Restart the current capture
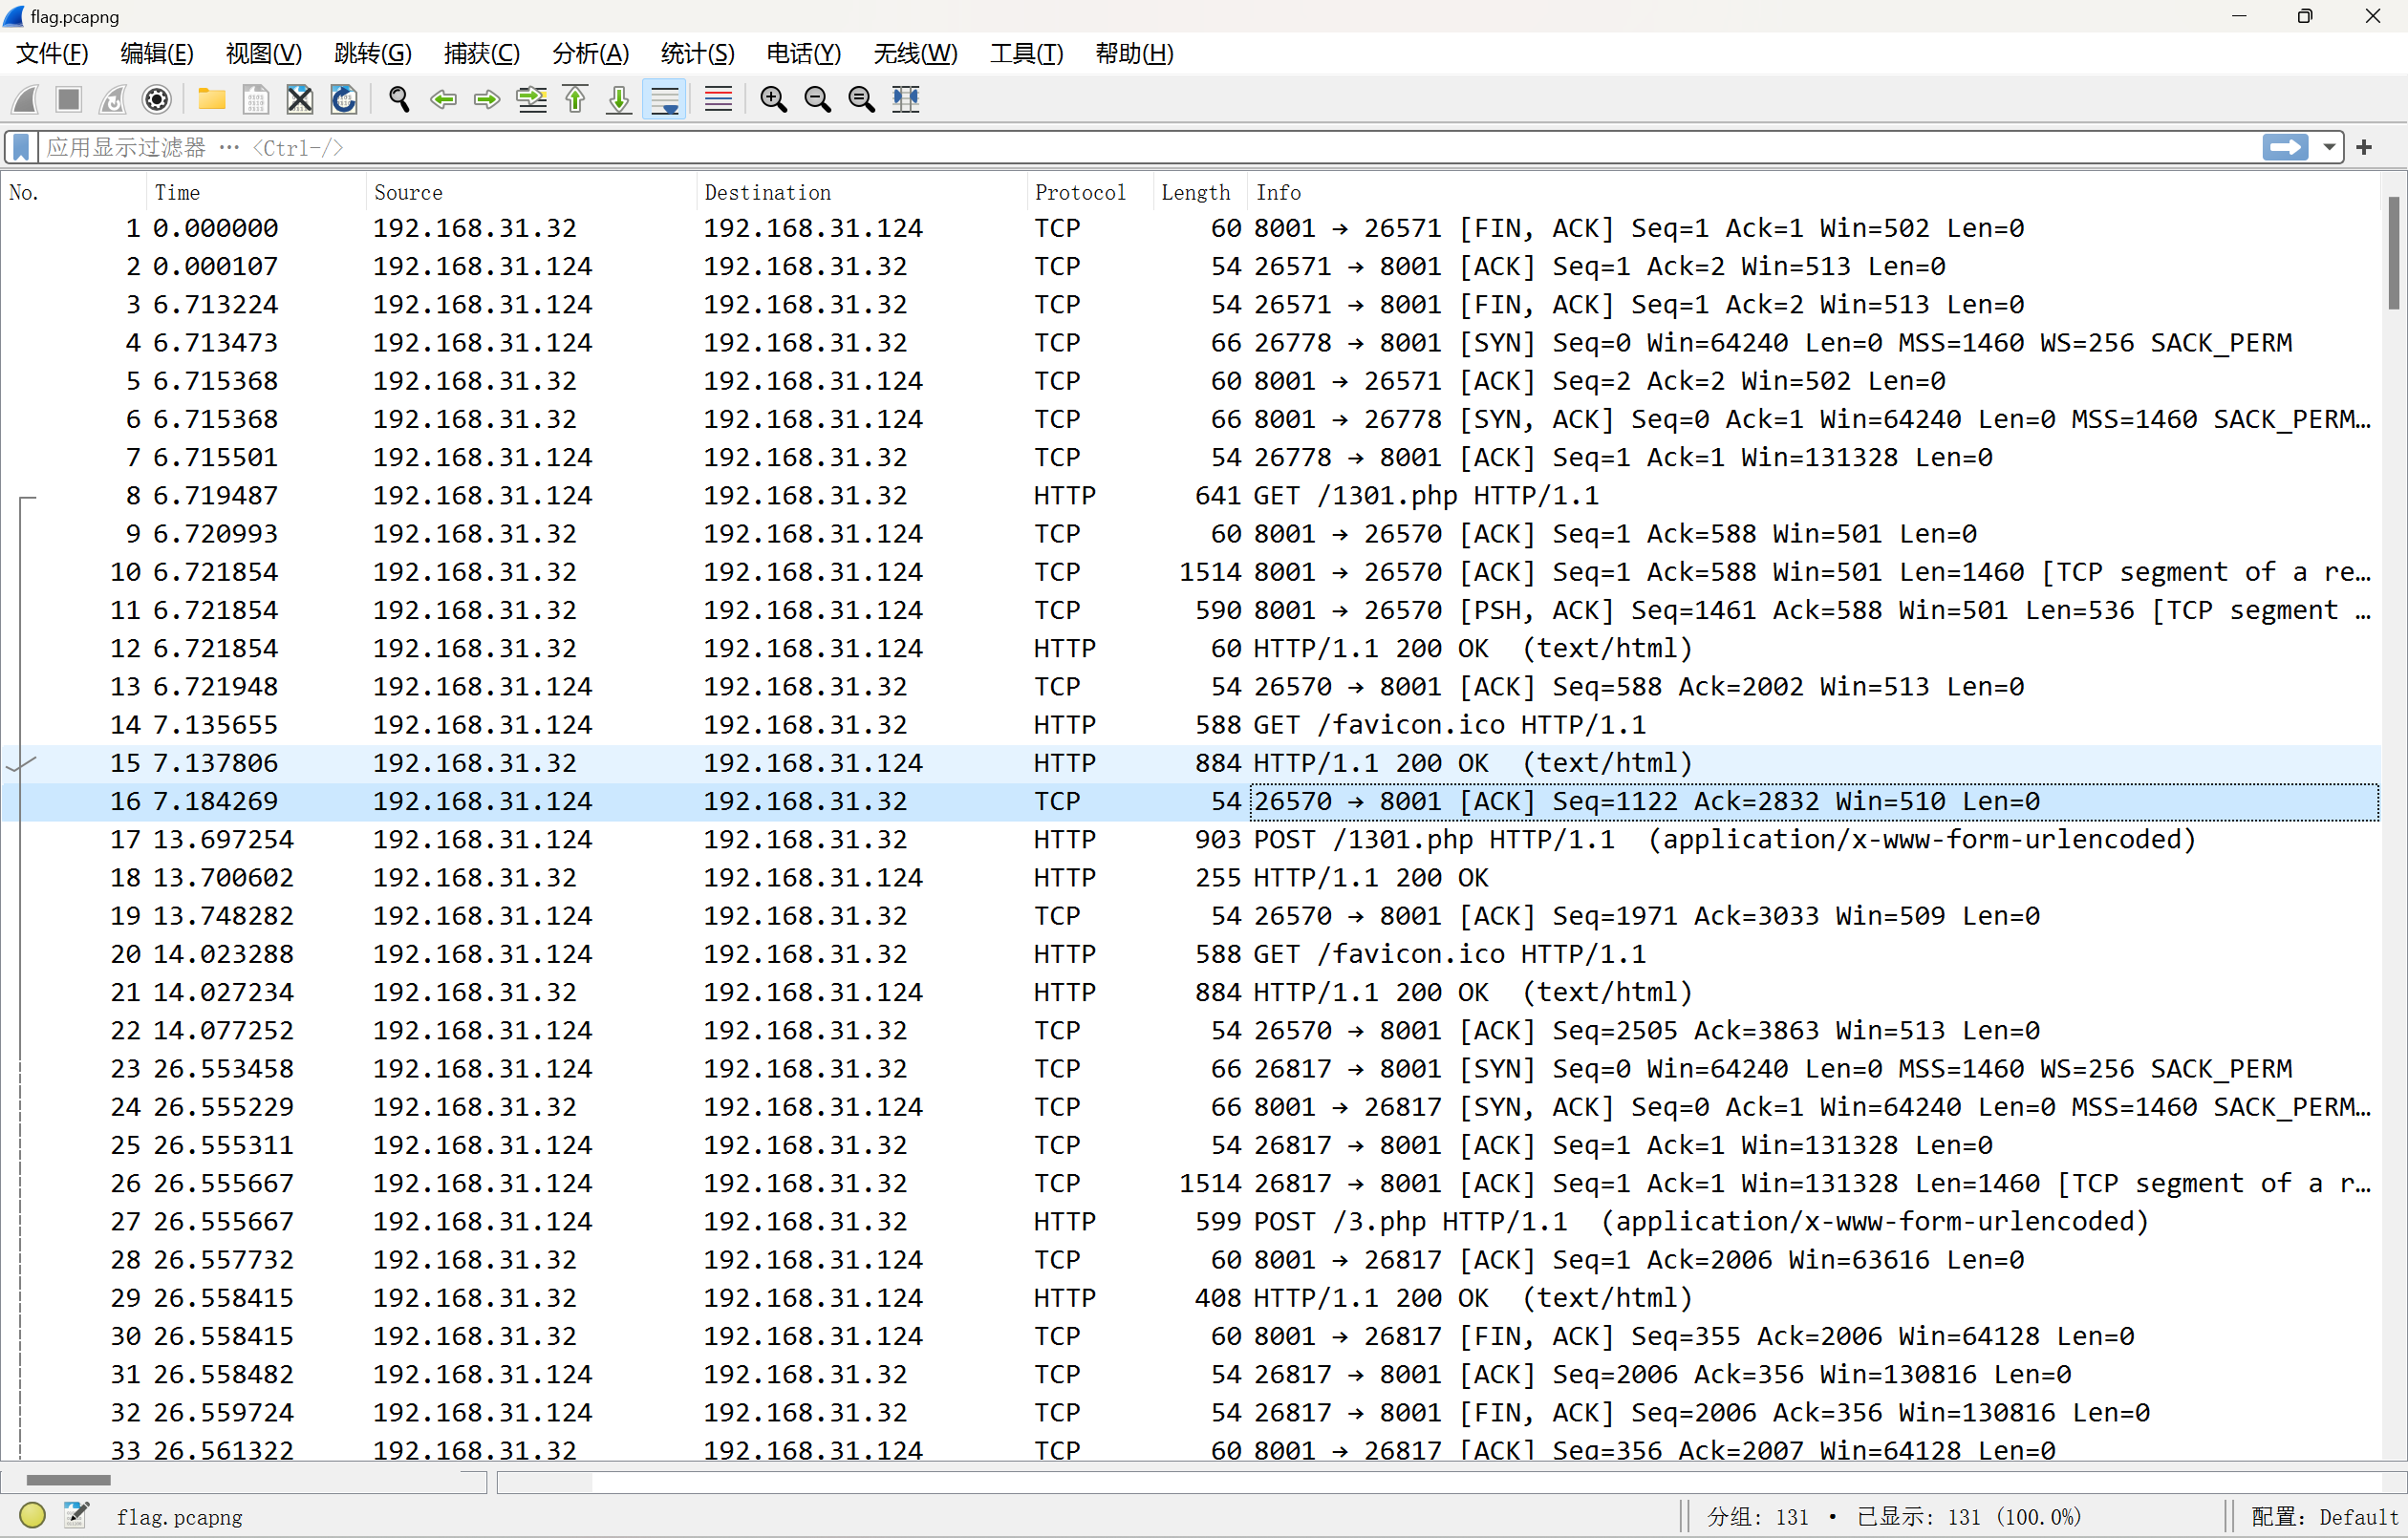Viewport: 2408px width, 1538px height. 113,99
